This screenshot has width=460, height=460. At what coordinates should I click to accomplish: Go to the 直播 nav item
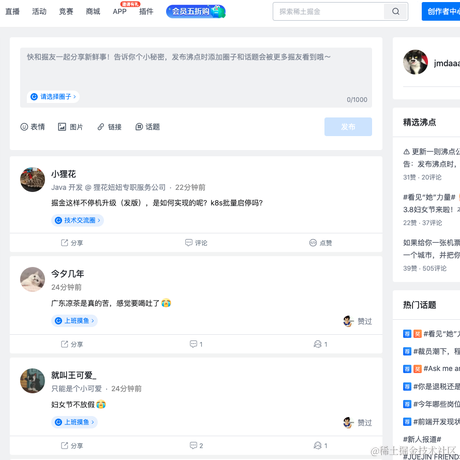point(12,12)
